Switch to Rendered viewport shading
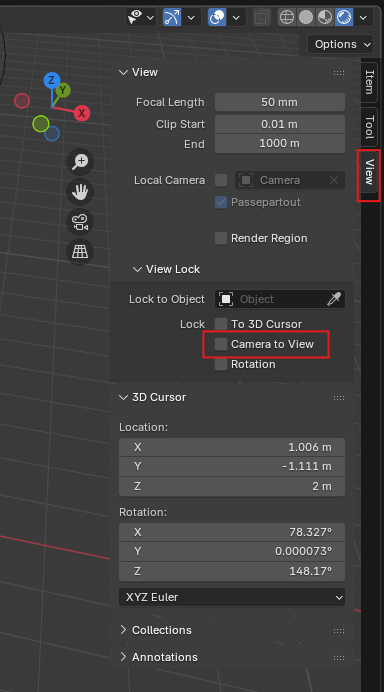 click(x=344, y=18)
